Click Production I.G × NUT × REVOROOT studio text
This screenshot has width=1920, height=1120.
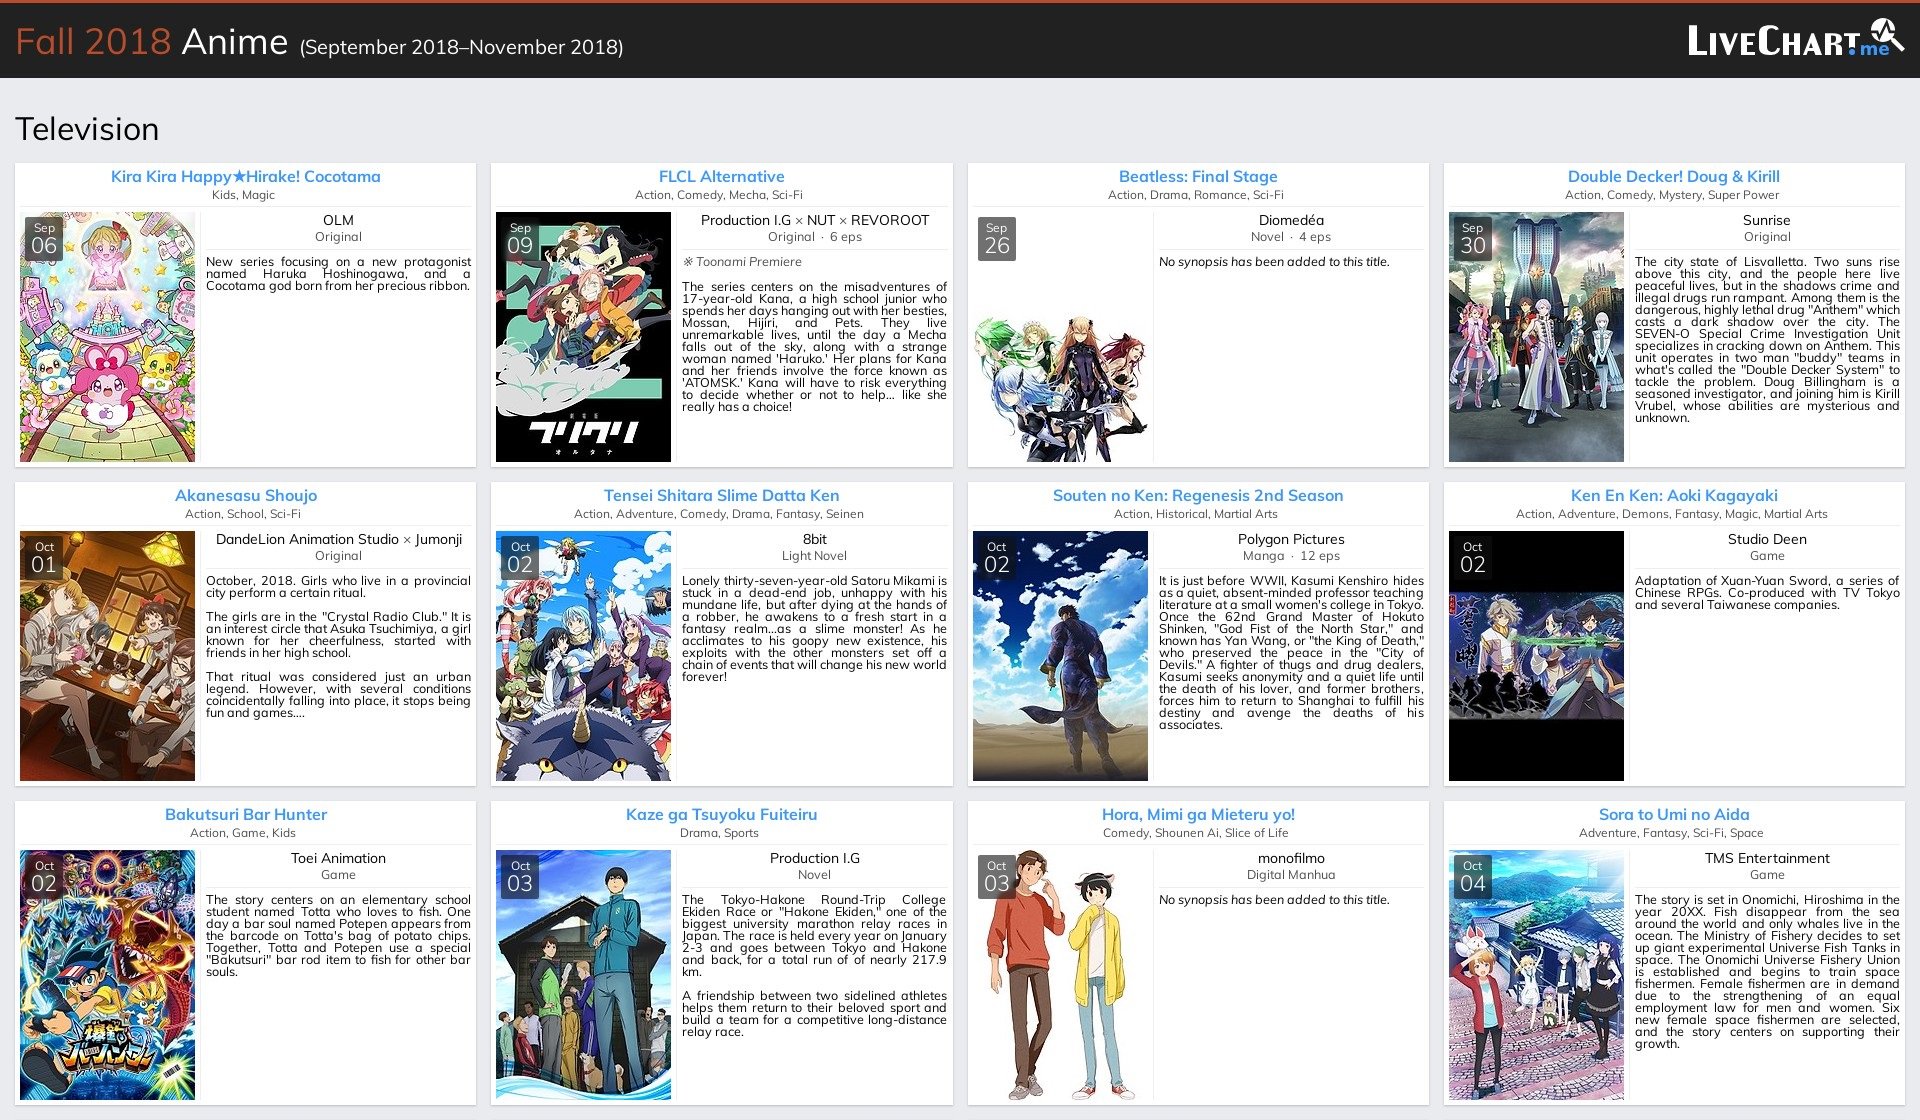click(x=815, y=220)
